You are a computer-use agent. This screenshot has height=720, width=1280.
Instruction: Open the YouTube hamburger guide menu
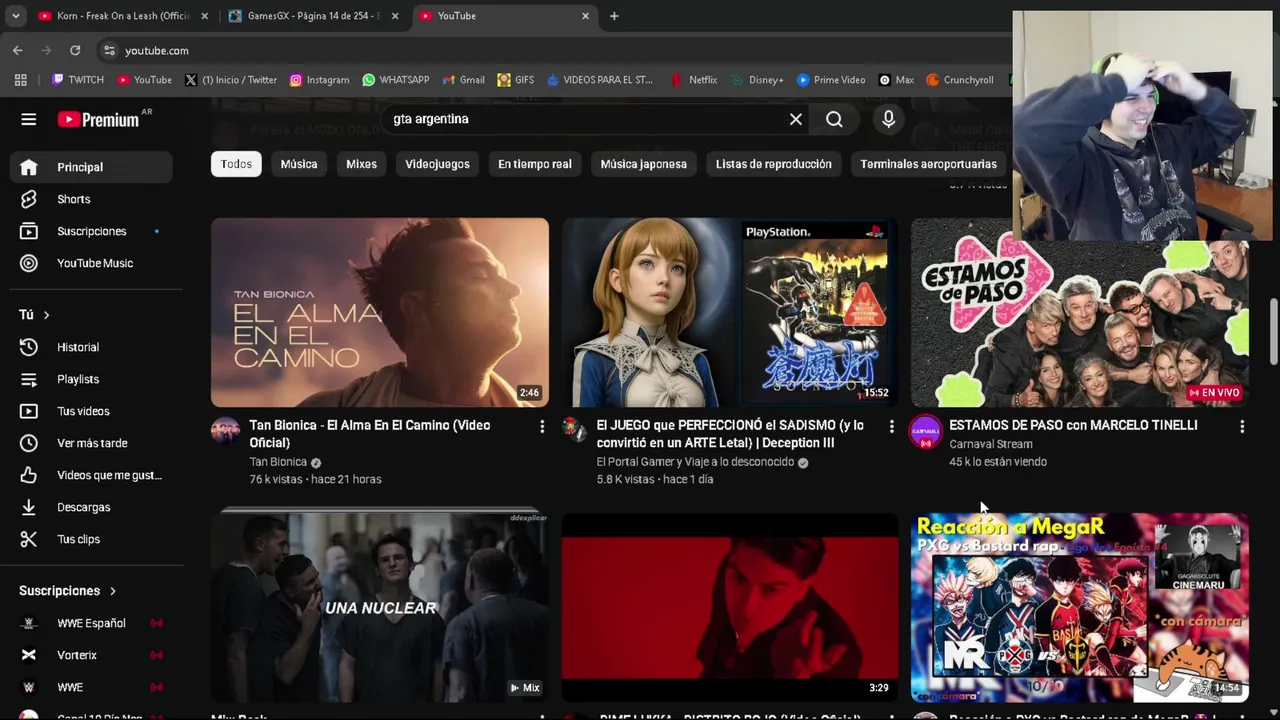[x=28, y=119]
